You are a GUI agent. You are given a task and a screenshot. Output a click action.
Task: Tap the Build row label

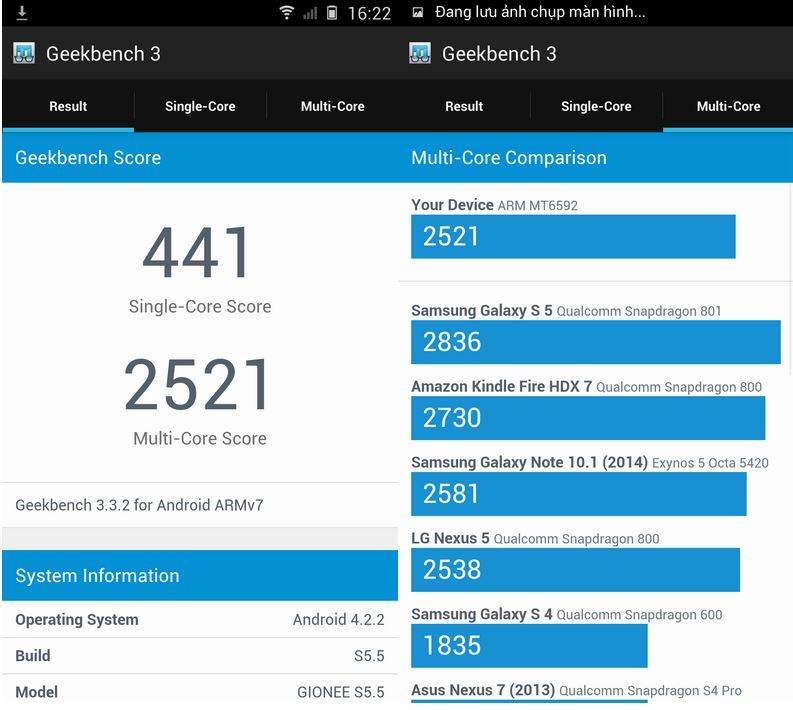pyautogui.click(x=33, y=655)
